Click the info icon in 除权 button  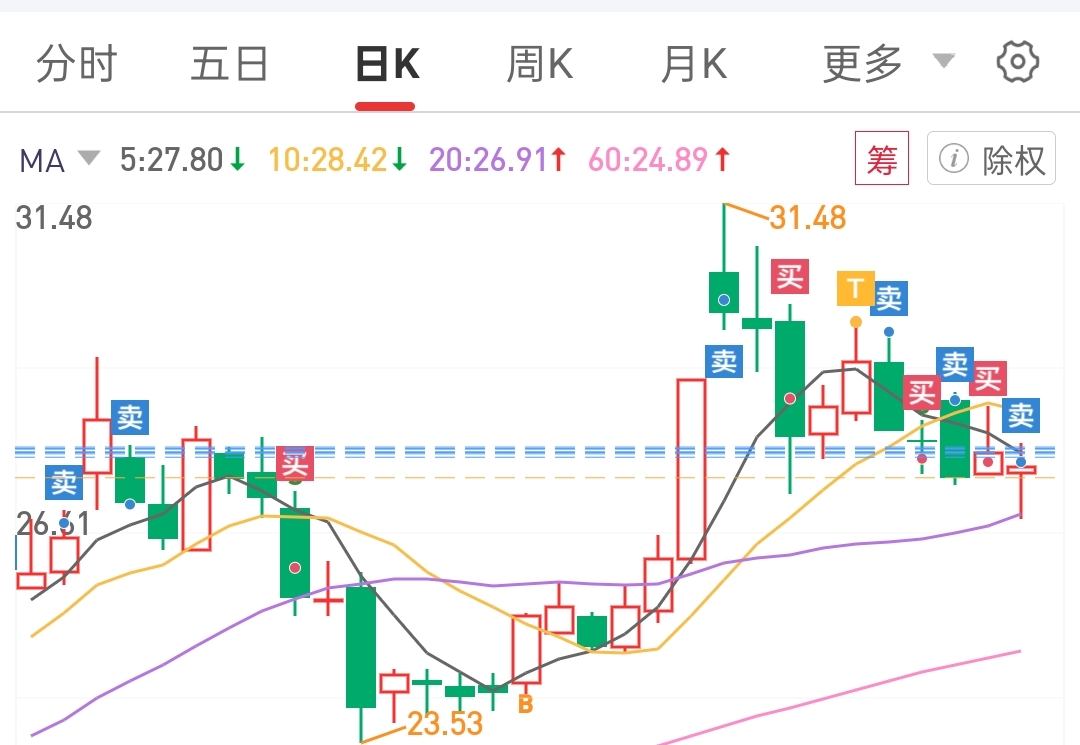tap(954, 160)
